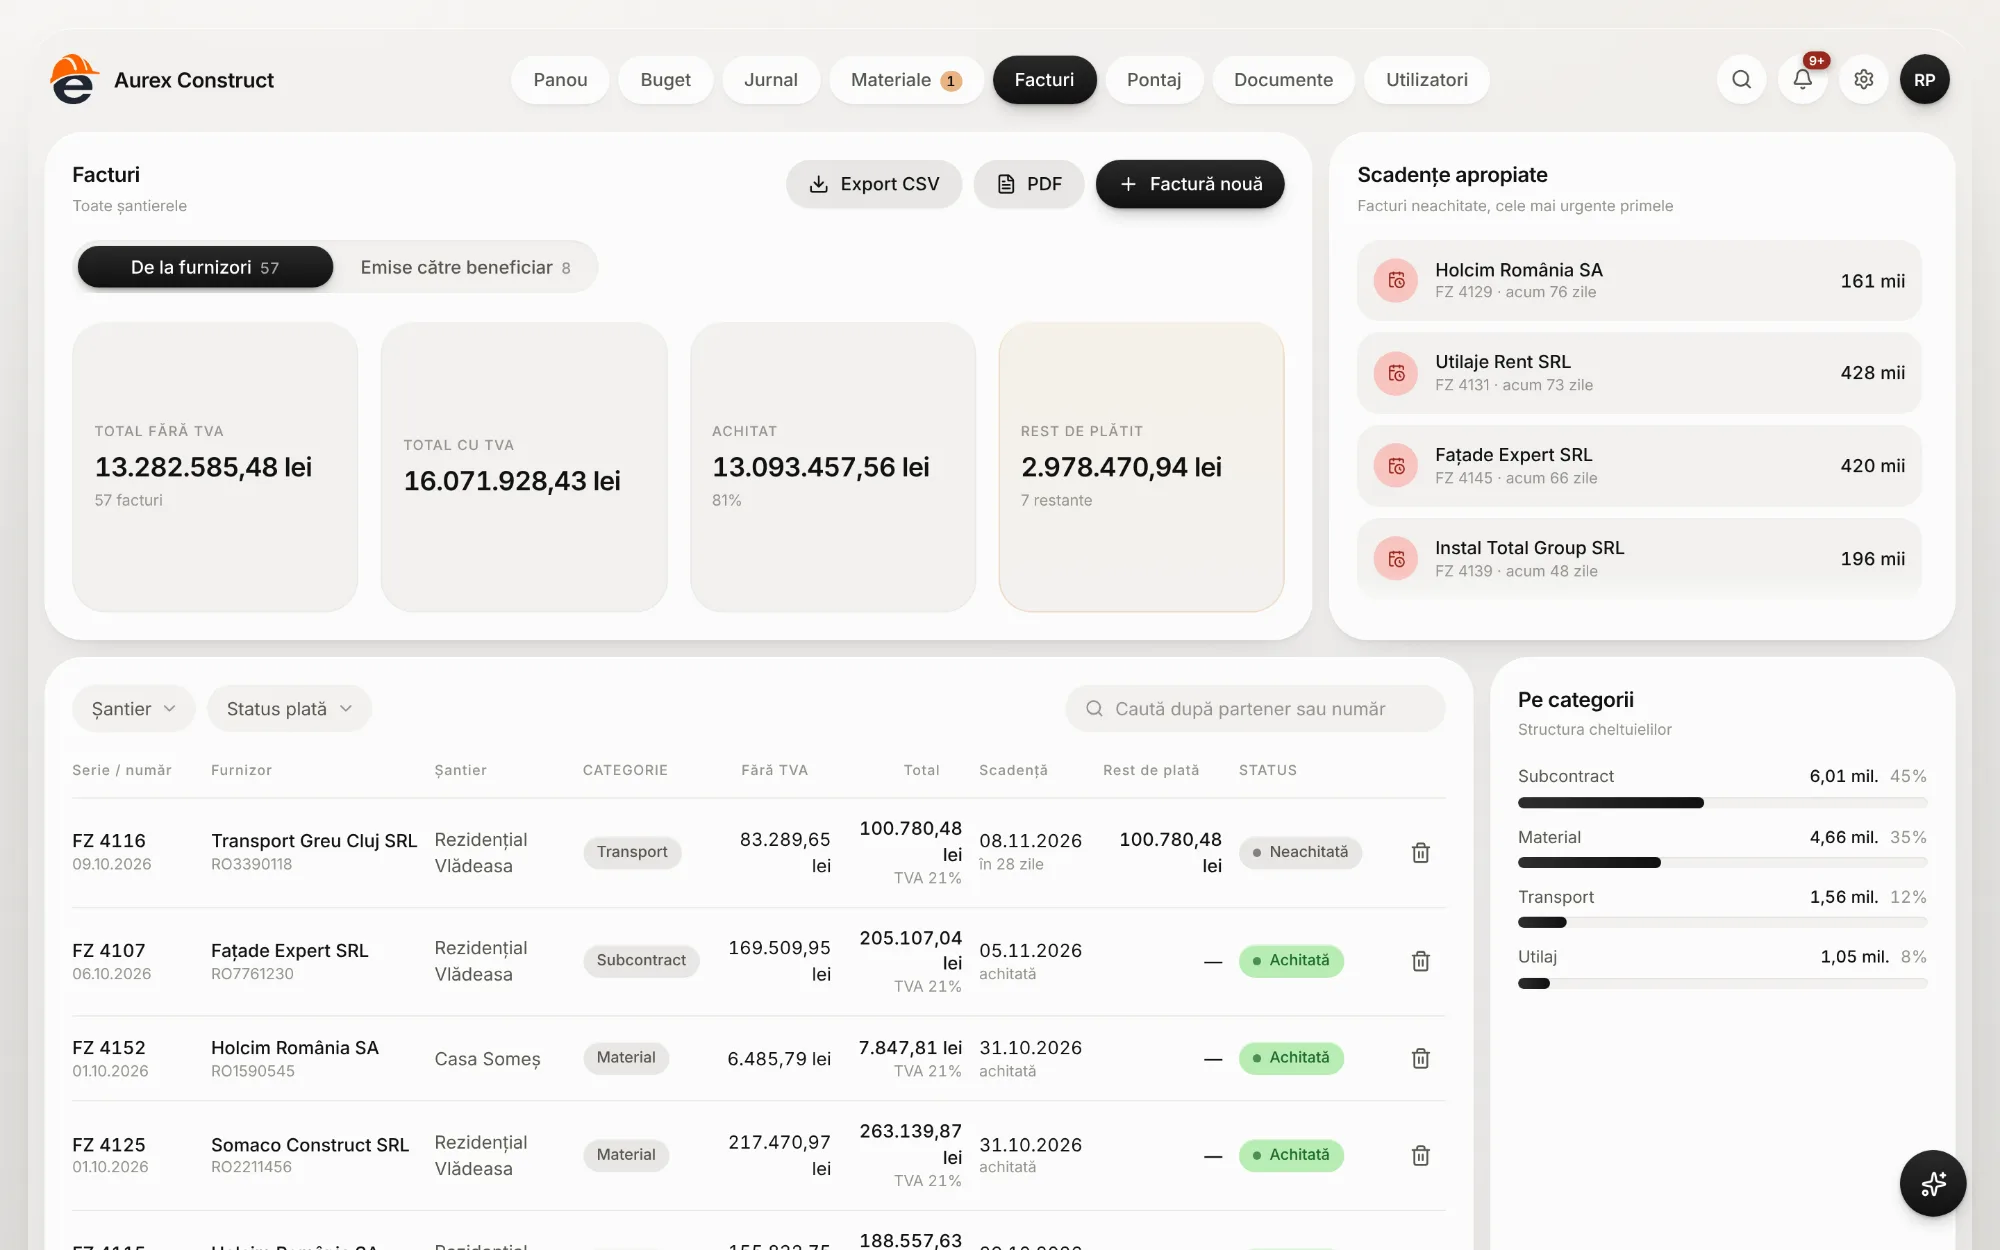The height and width of the screenshot is (1250, 2000).
Task: Click supplier Somaco Construct SRL
Action: point(310,1145)
